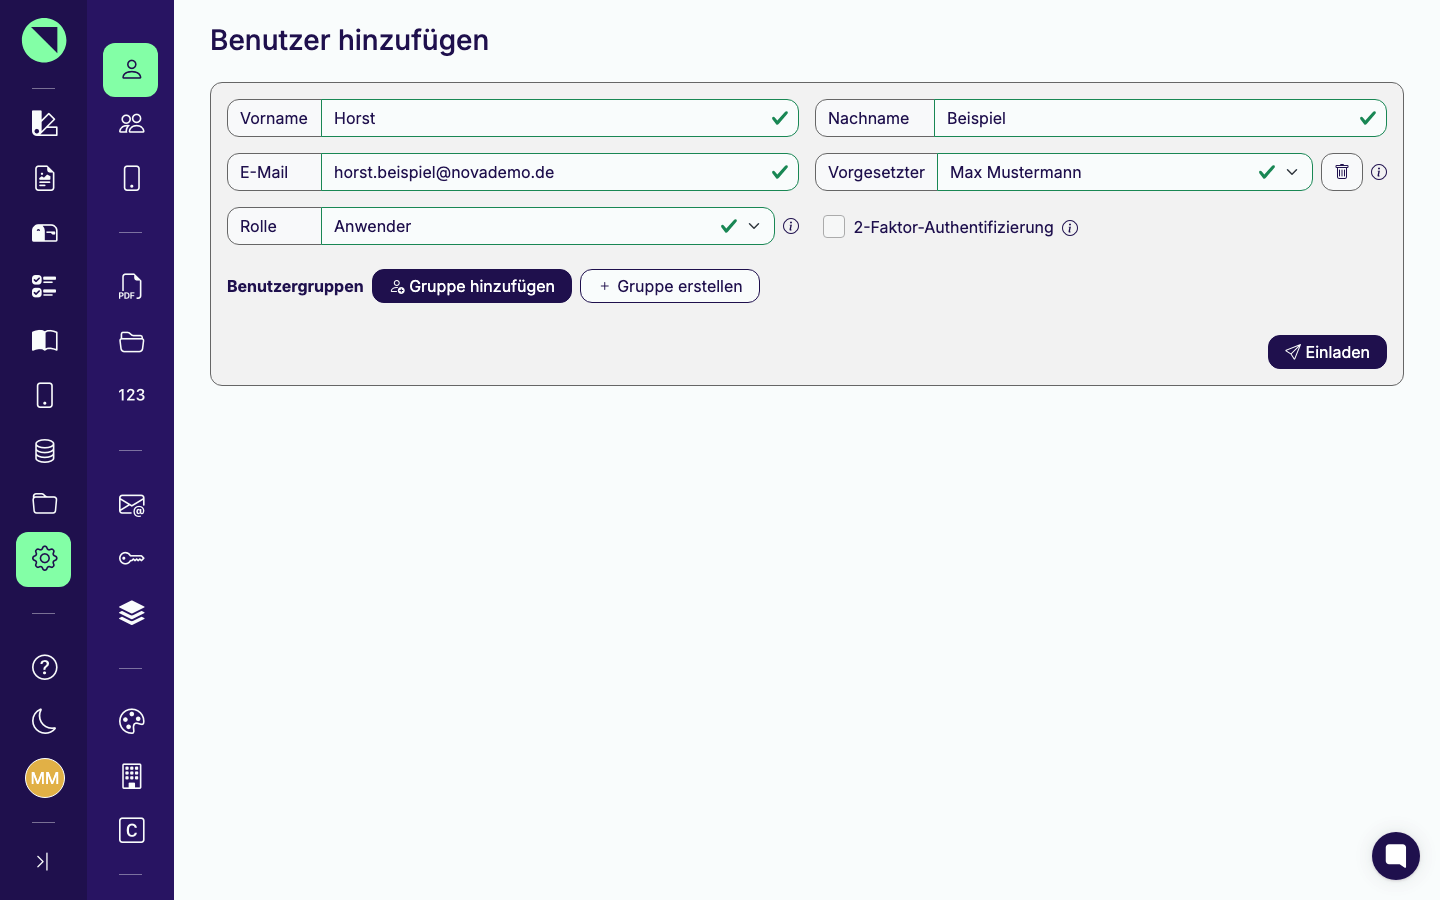Open the checklist tasks icon
Viewport: 1440px width, 900px height.
point(44,287)
